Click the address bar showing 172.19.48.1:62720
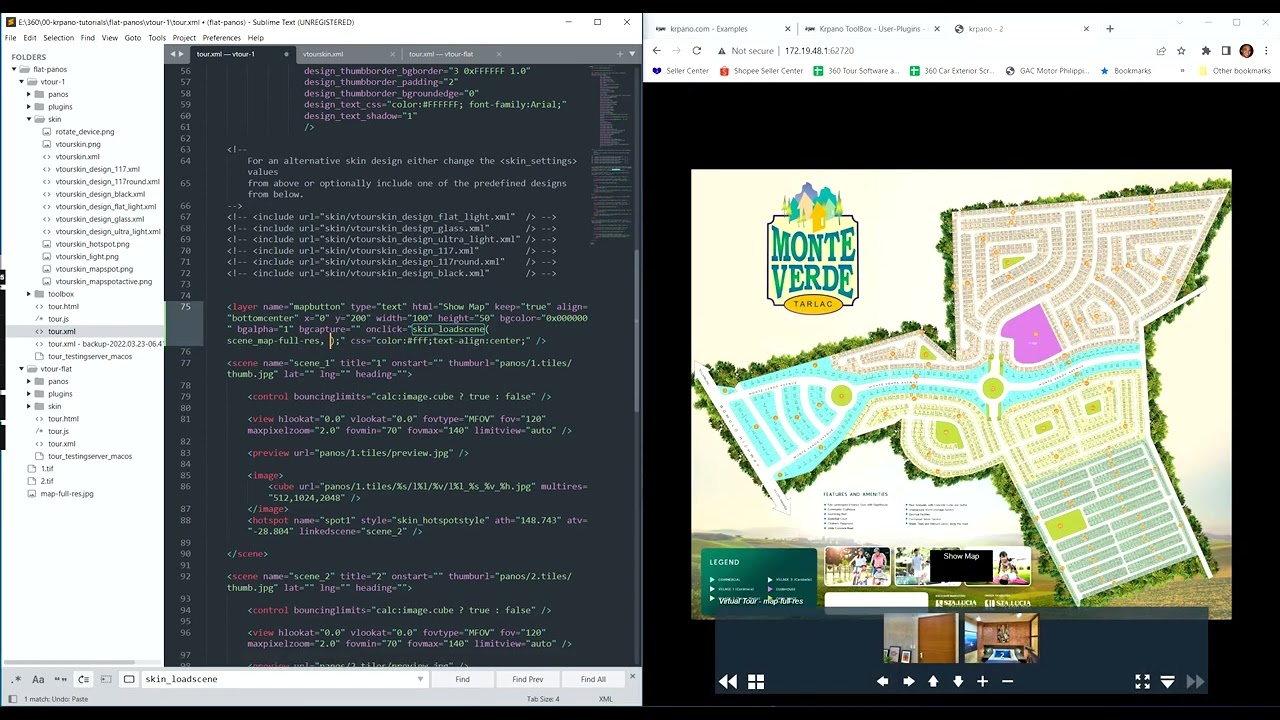The width and height of the screenshot is (1280, 720). 819,51
